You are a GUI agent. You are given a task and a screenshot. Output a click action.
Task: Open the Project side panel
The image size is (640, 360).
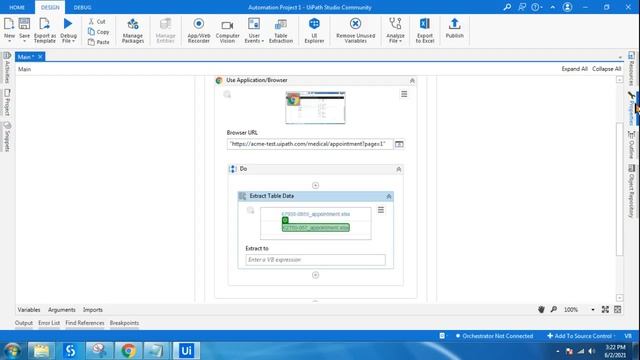(7, 102)
